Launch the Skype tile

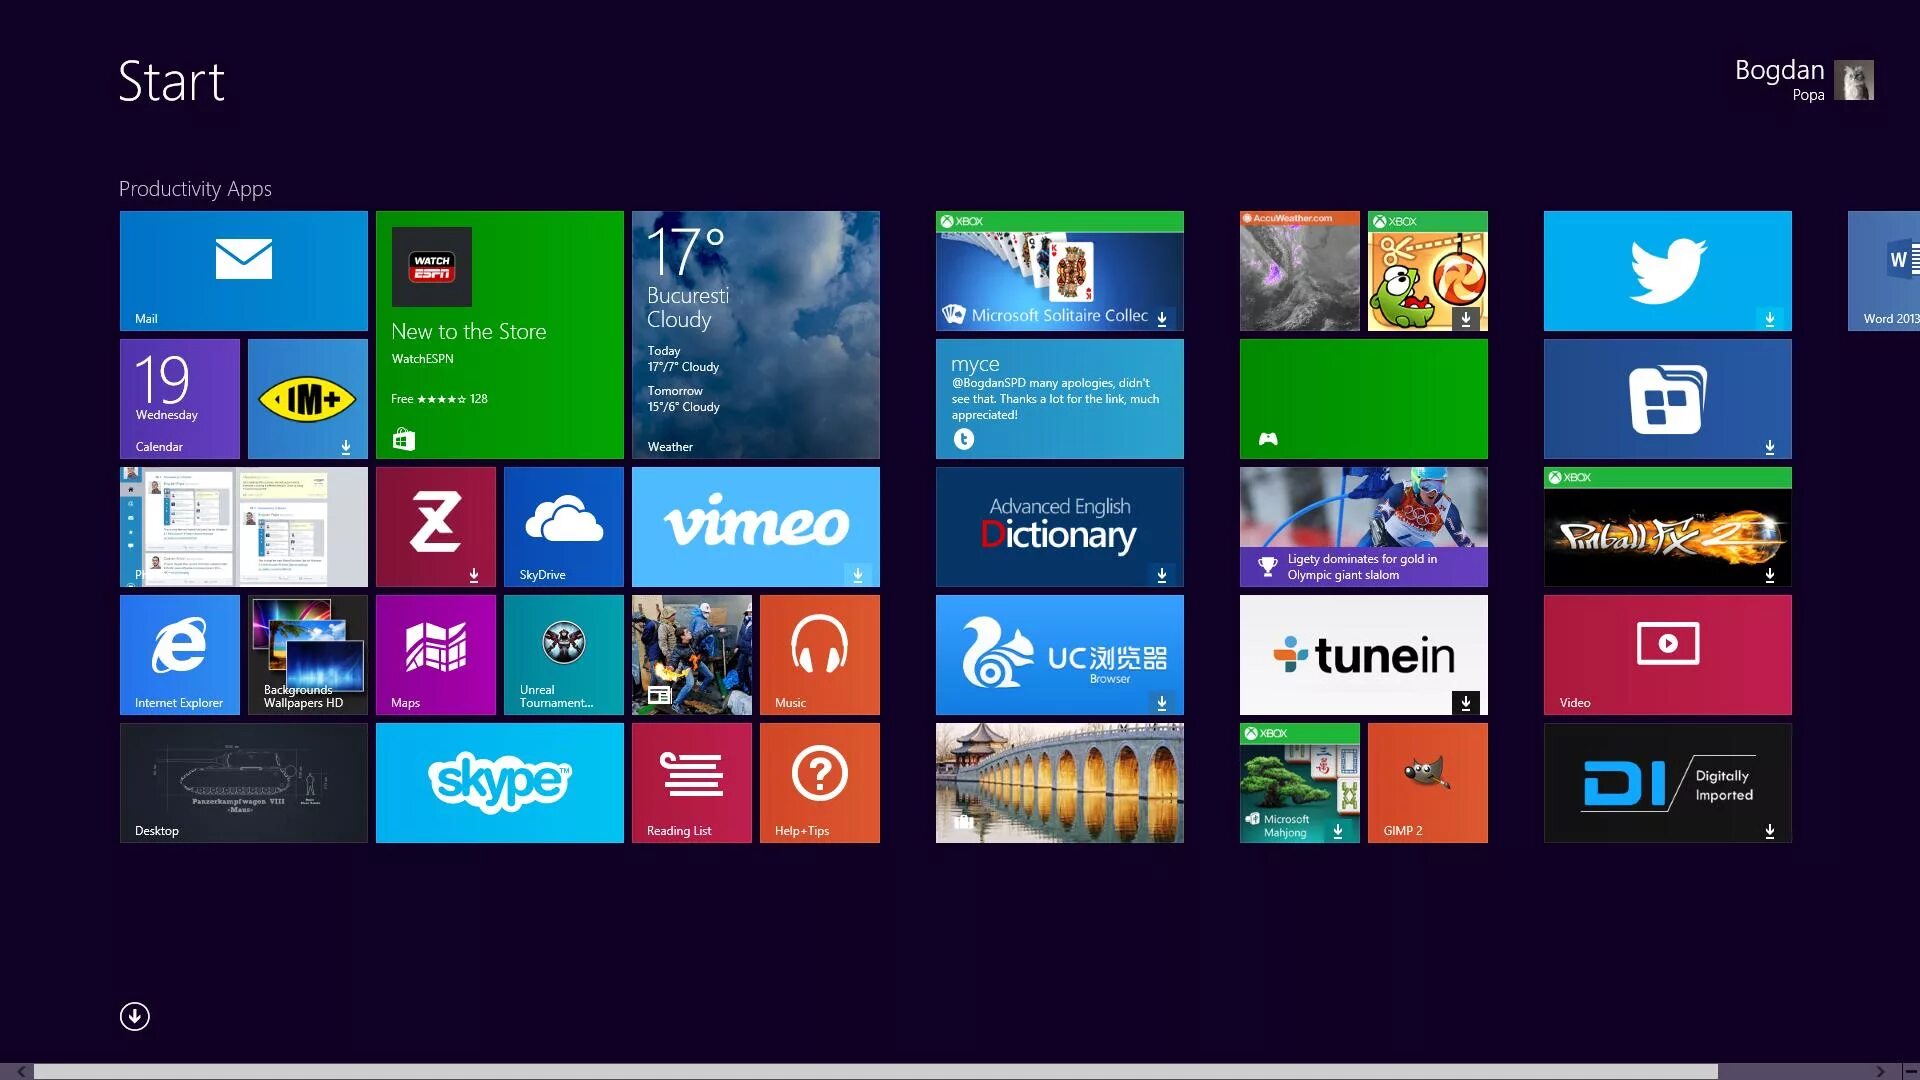tap(499, 782)
